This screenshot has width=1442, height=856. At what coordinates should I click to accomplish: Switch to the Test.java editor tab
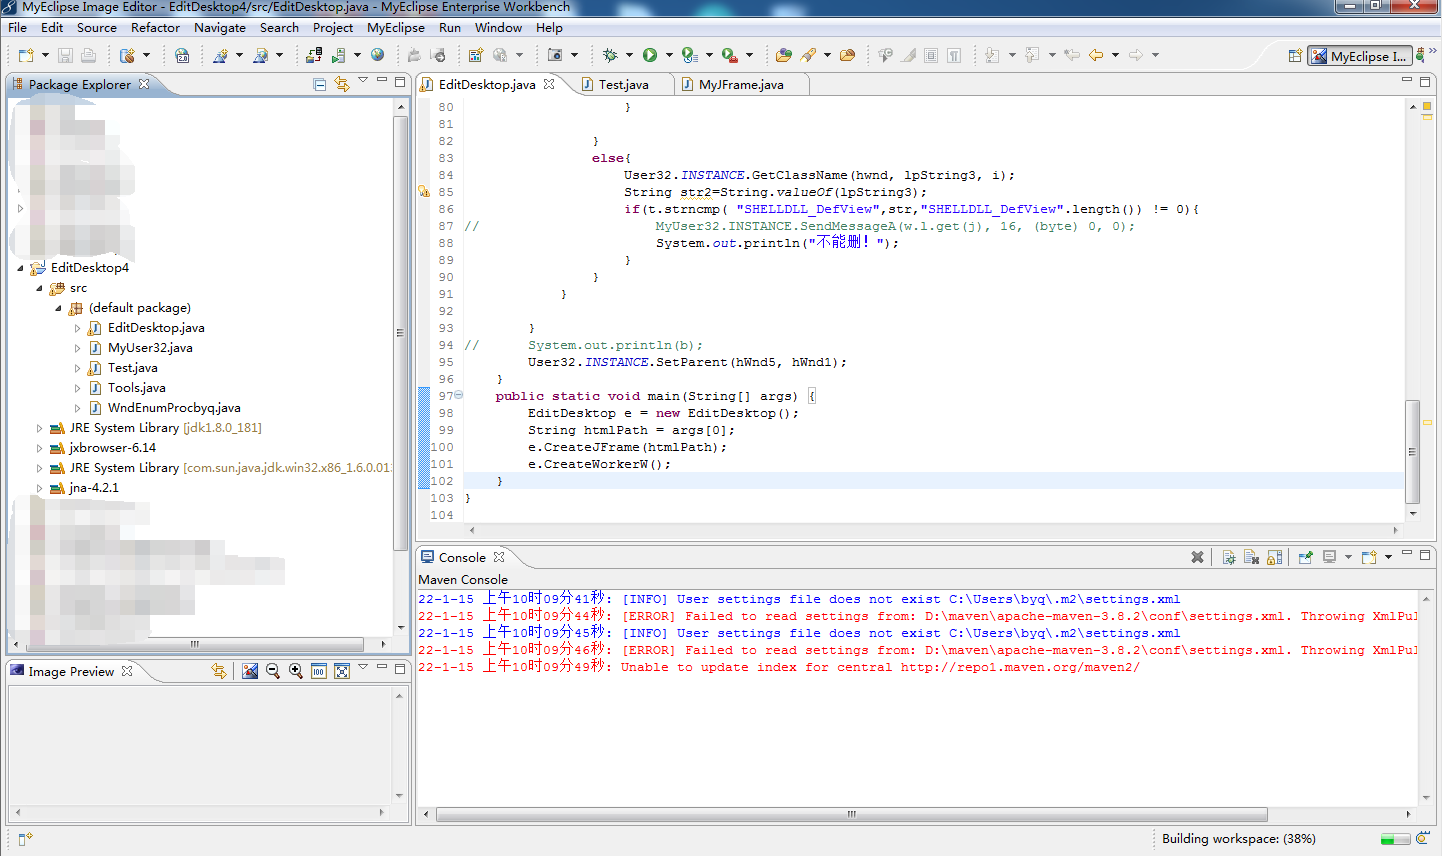click(622, 85)
